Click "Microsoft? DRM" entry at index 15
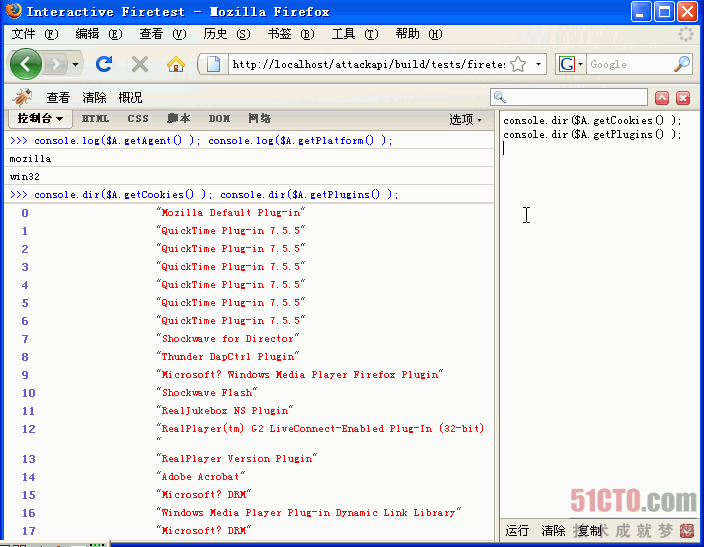 point(204,494)
